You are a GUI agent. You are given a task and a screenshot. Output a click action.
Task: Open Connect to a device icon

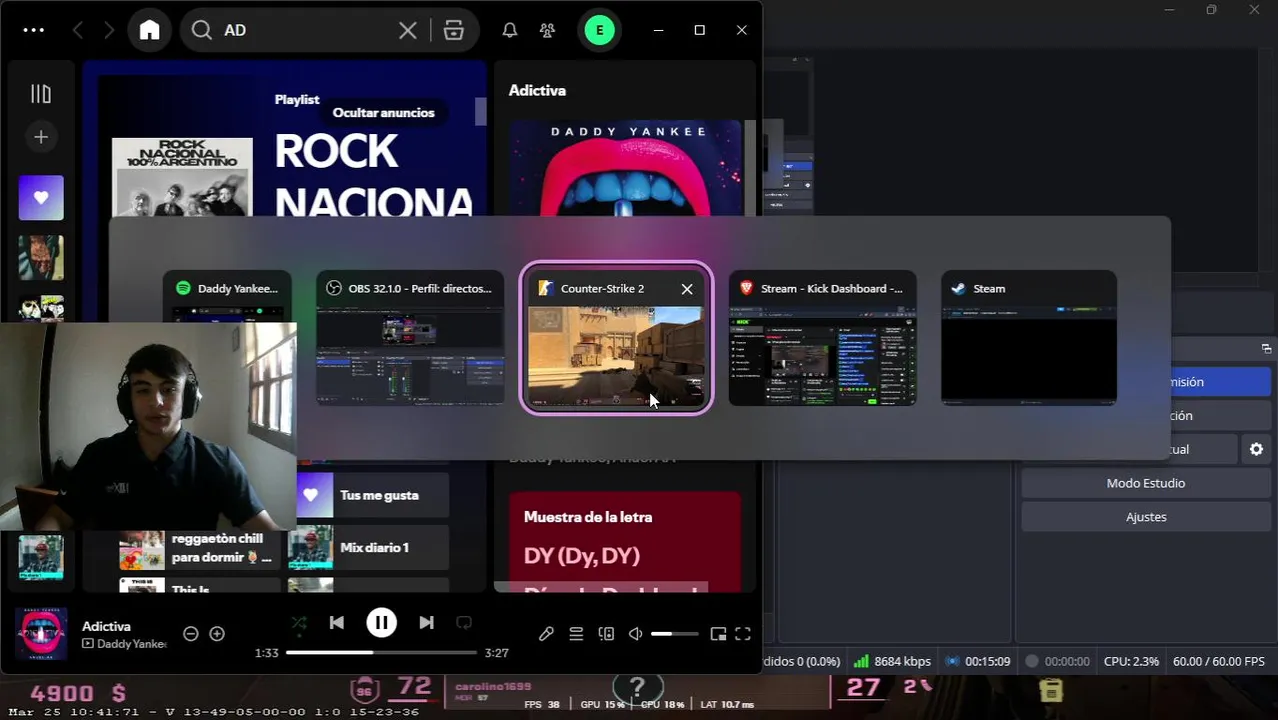[x=606, y=634]
